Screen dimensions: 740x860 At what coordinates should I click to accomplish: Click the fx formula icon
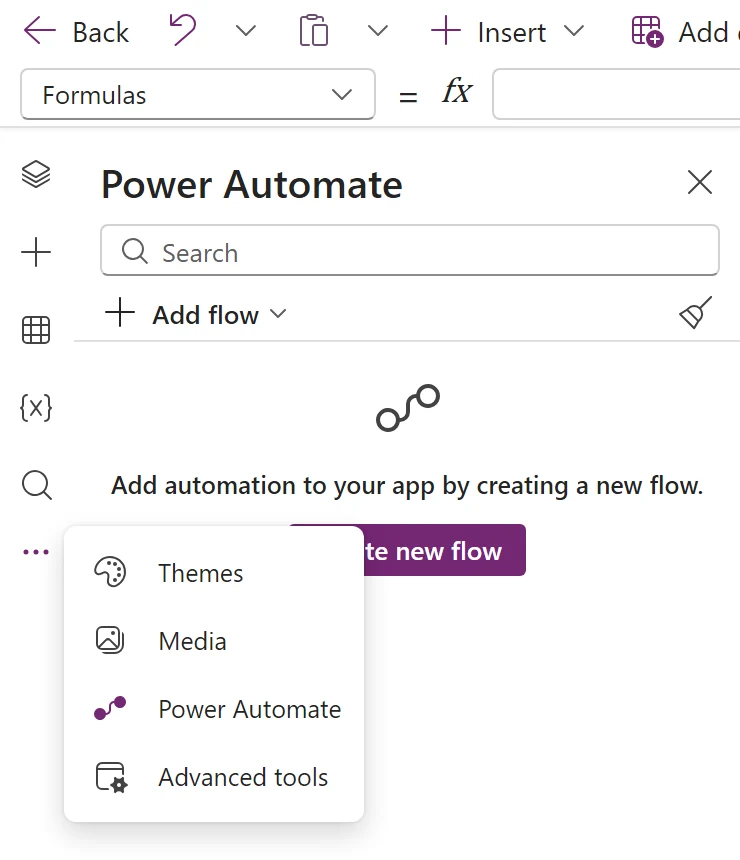click(x=456, y=90)
